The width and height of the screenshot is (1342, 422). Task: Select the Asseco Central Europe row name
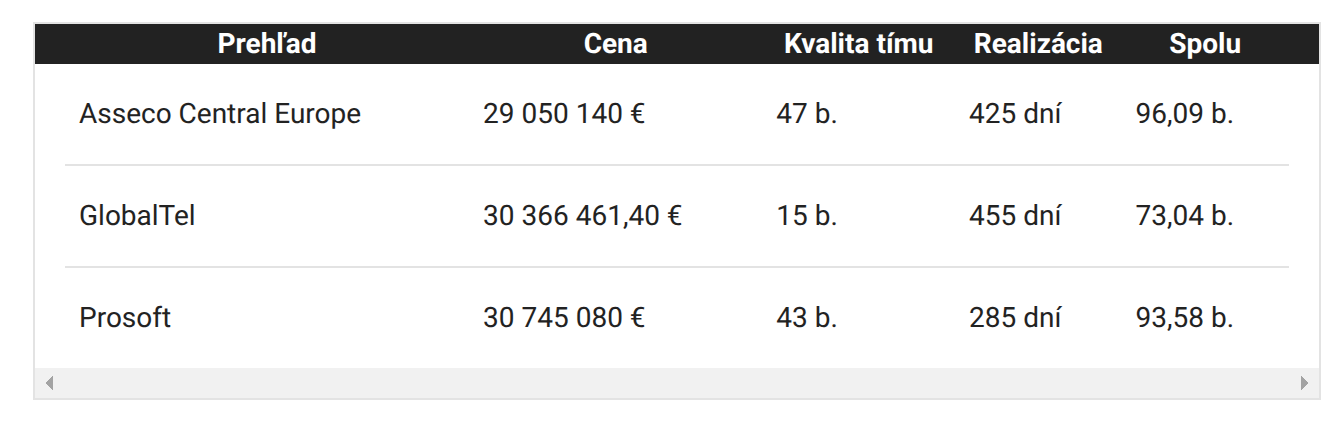click(220, 114)
